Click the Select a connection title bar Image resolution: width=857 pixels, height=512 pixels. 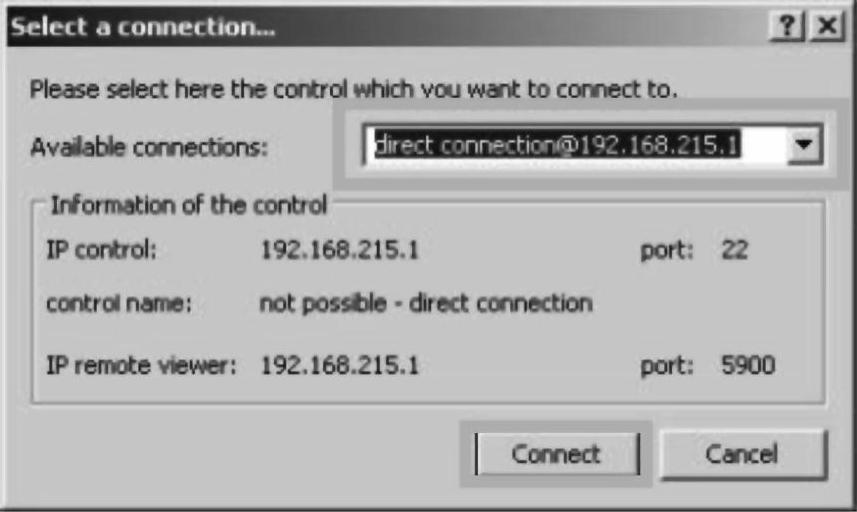coord(383,26)
